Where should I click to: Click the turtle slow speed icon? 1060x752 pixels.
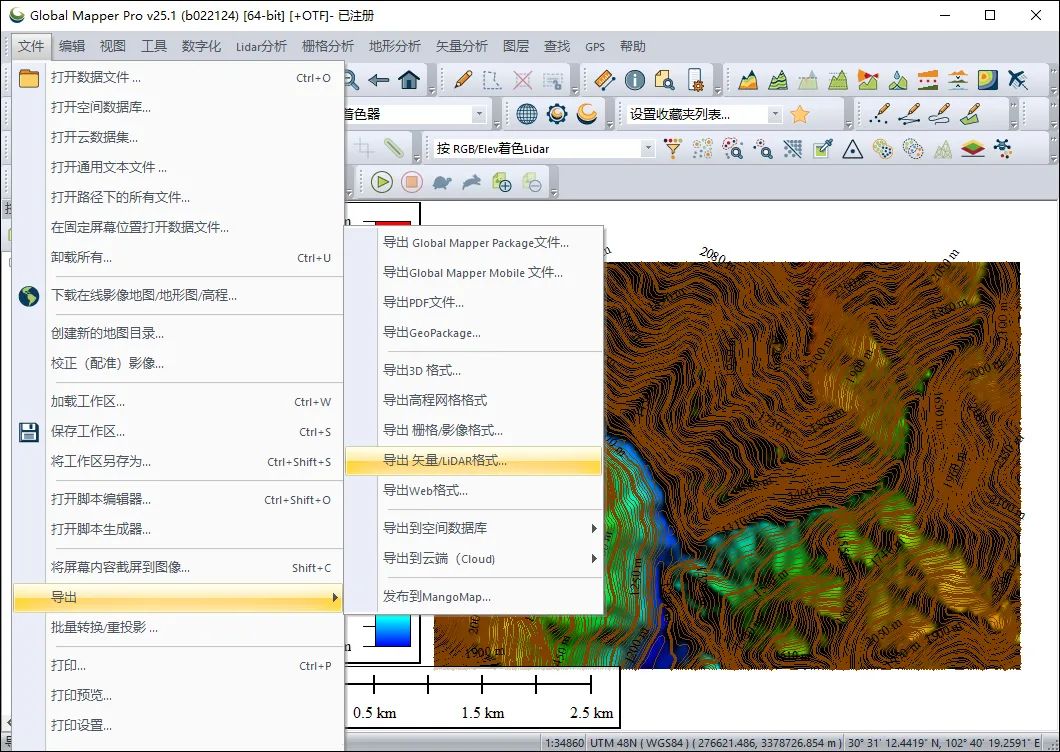coord(442,182)
